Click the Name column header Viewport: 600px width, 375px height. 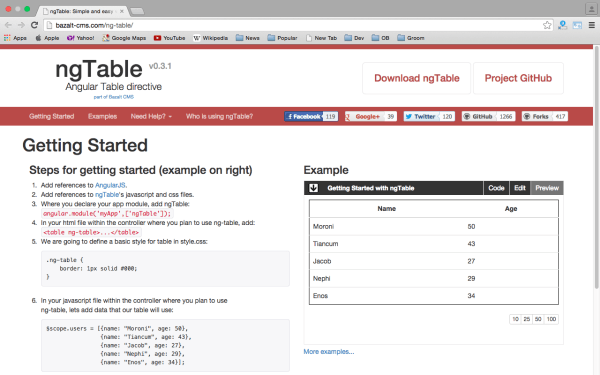386,209
